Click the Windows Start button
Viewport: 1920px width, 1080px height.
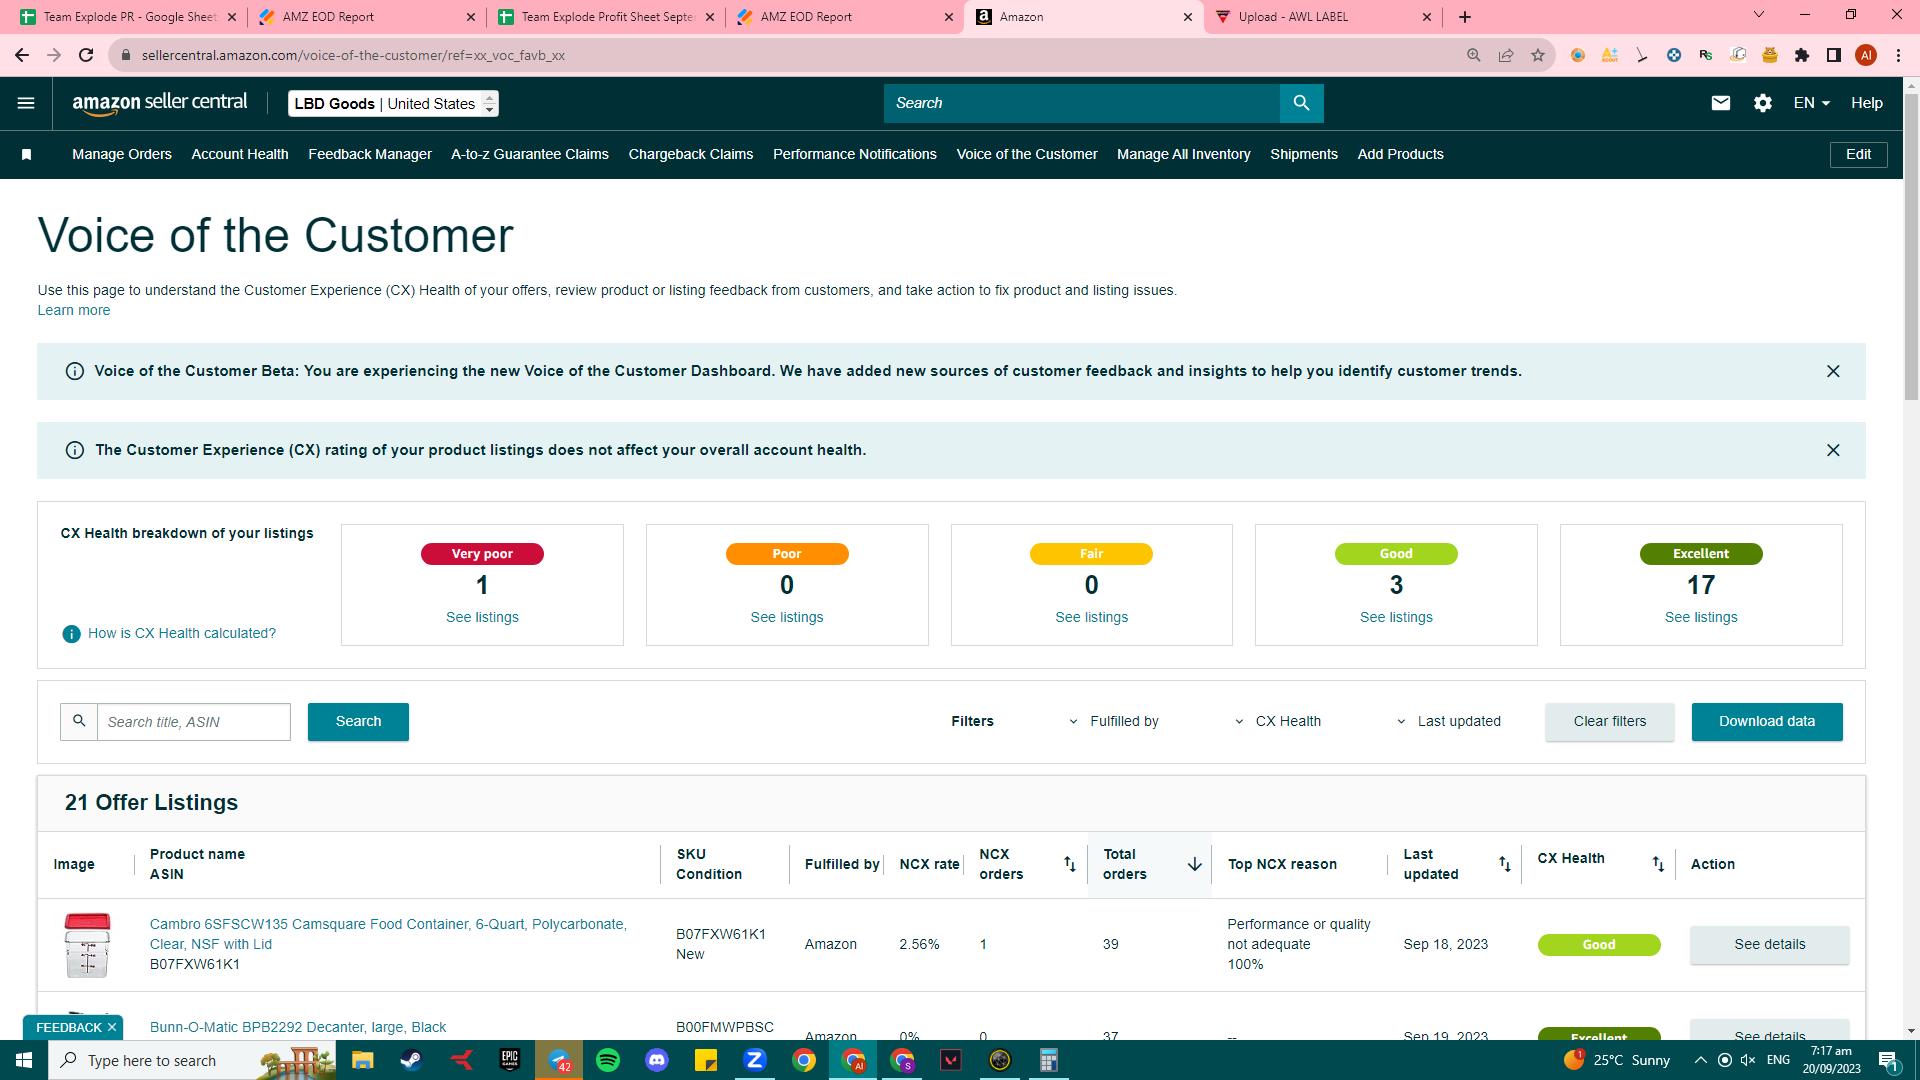tap(24, 1060)
